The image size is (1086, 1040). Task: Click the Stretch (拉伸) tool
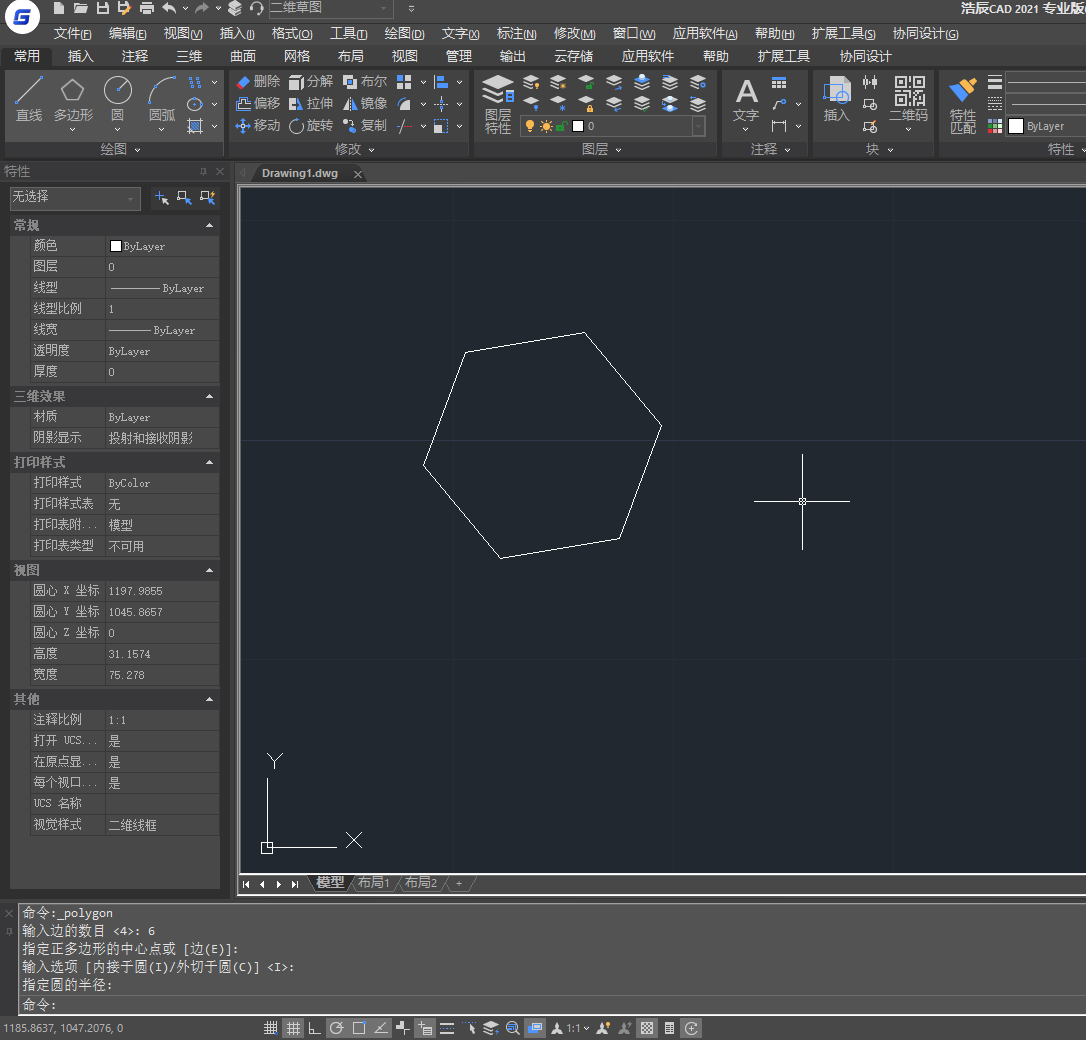(310, 104)
